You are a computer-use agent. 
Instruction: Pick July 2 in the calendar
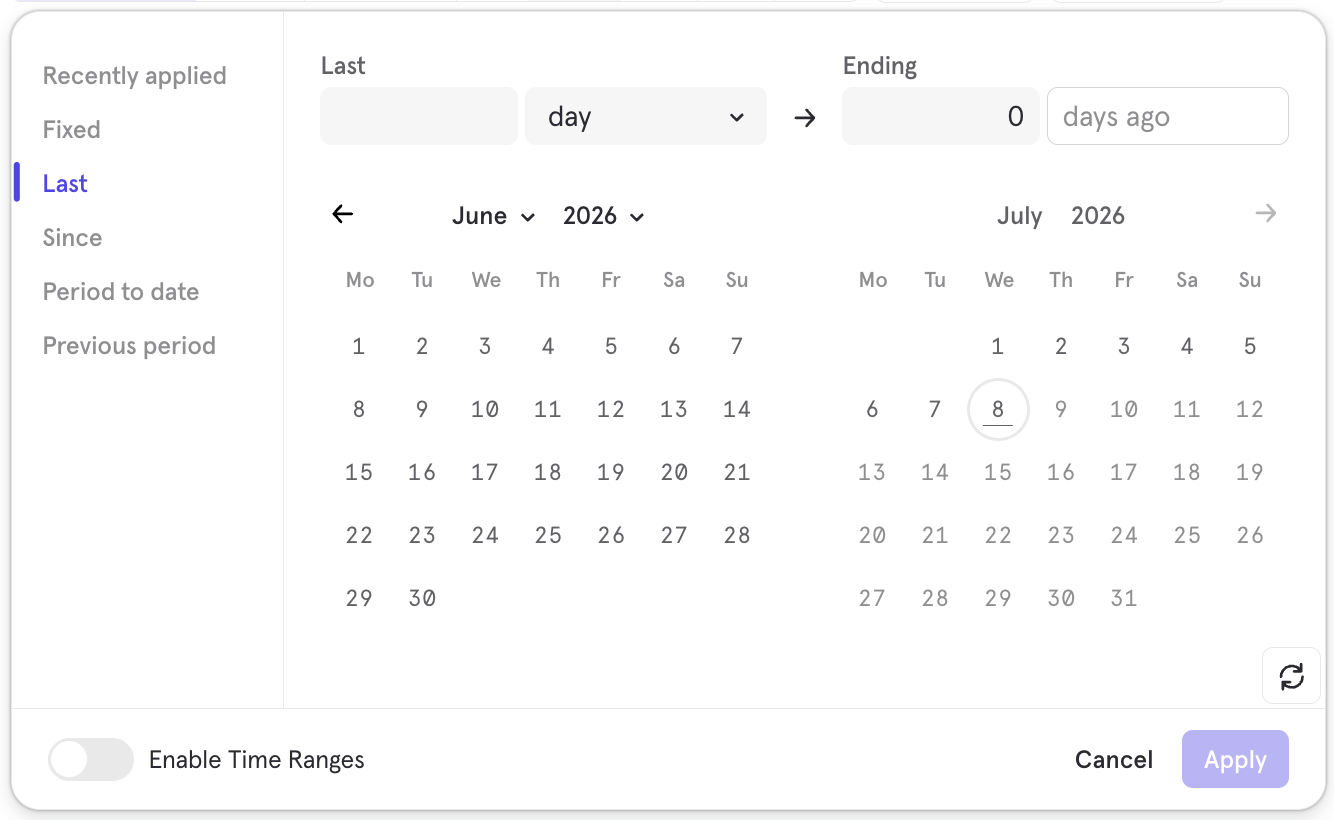point(1061,347)
